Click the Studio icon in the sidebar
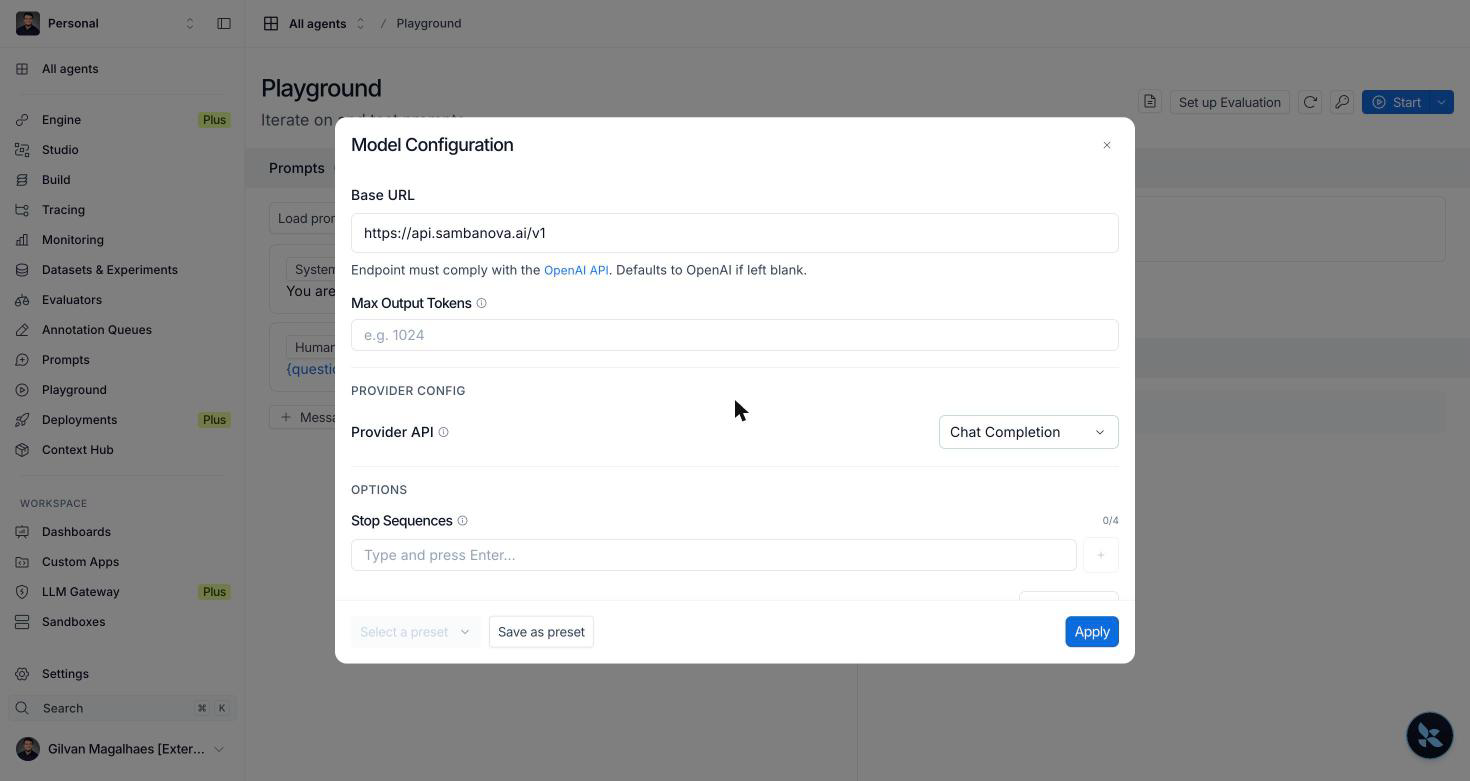Image resolution: width=1470 pixels, height=781 pixels. 22,150
